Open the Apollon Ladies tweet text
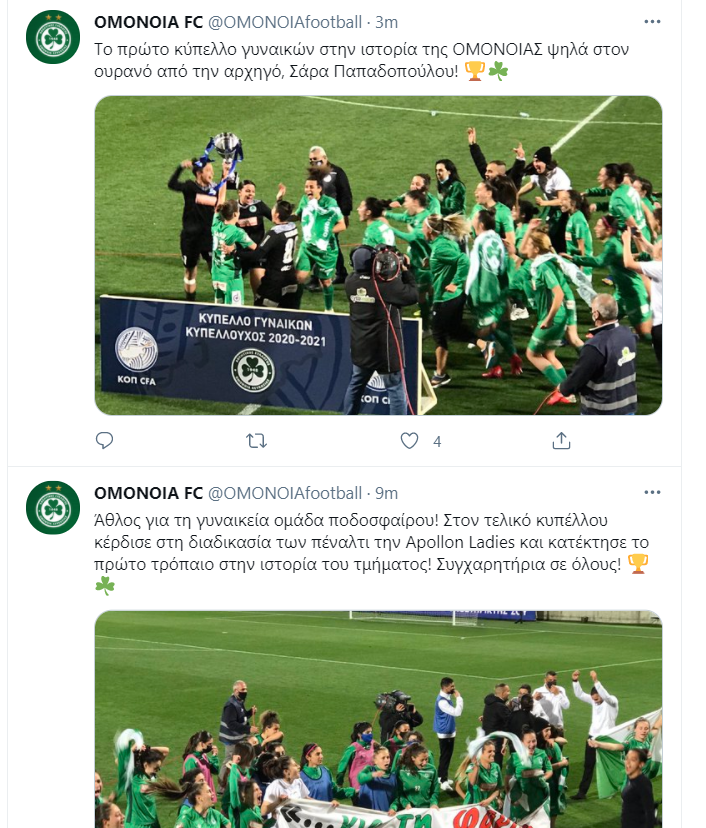The height and width of the screenshot is (828, 706). (371, 553)
